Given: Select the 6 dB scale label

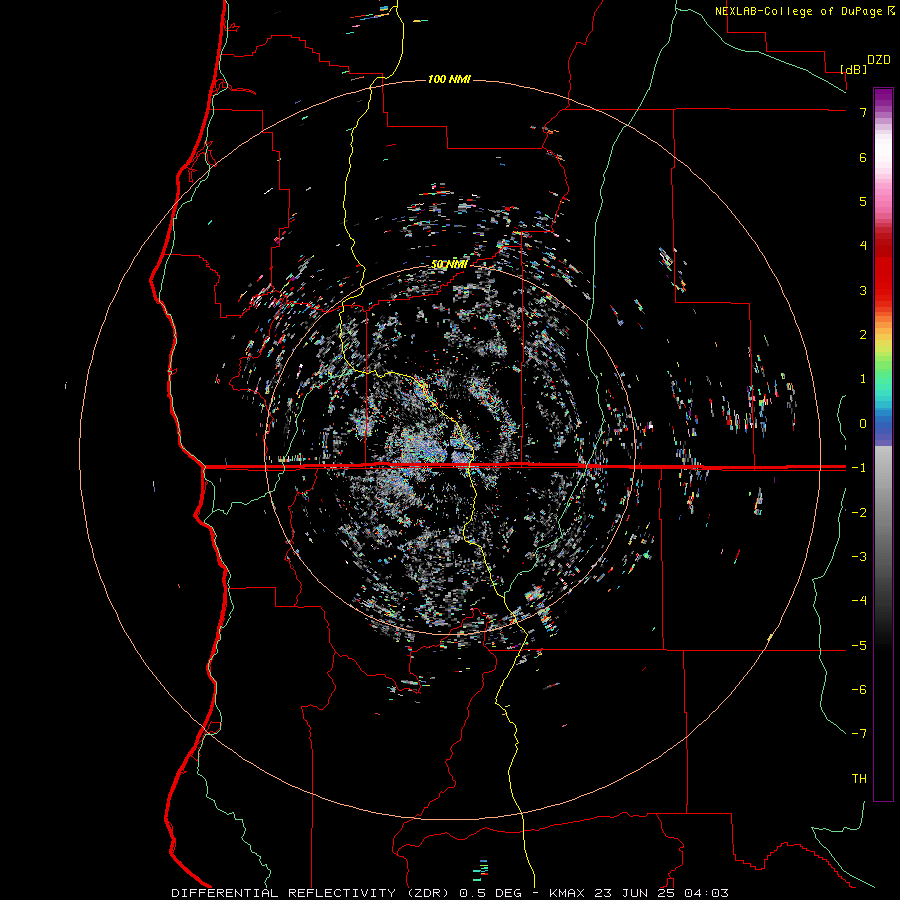Looking at the screenshot, I should coord(863,157).
